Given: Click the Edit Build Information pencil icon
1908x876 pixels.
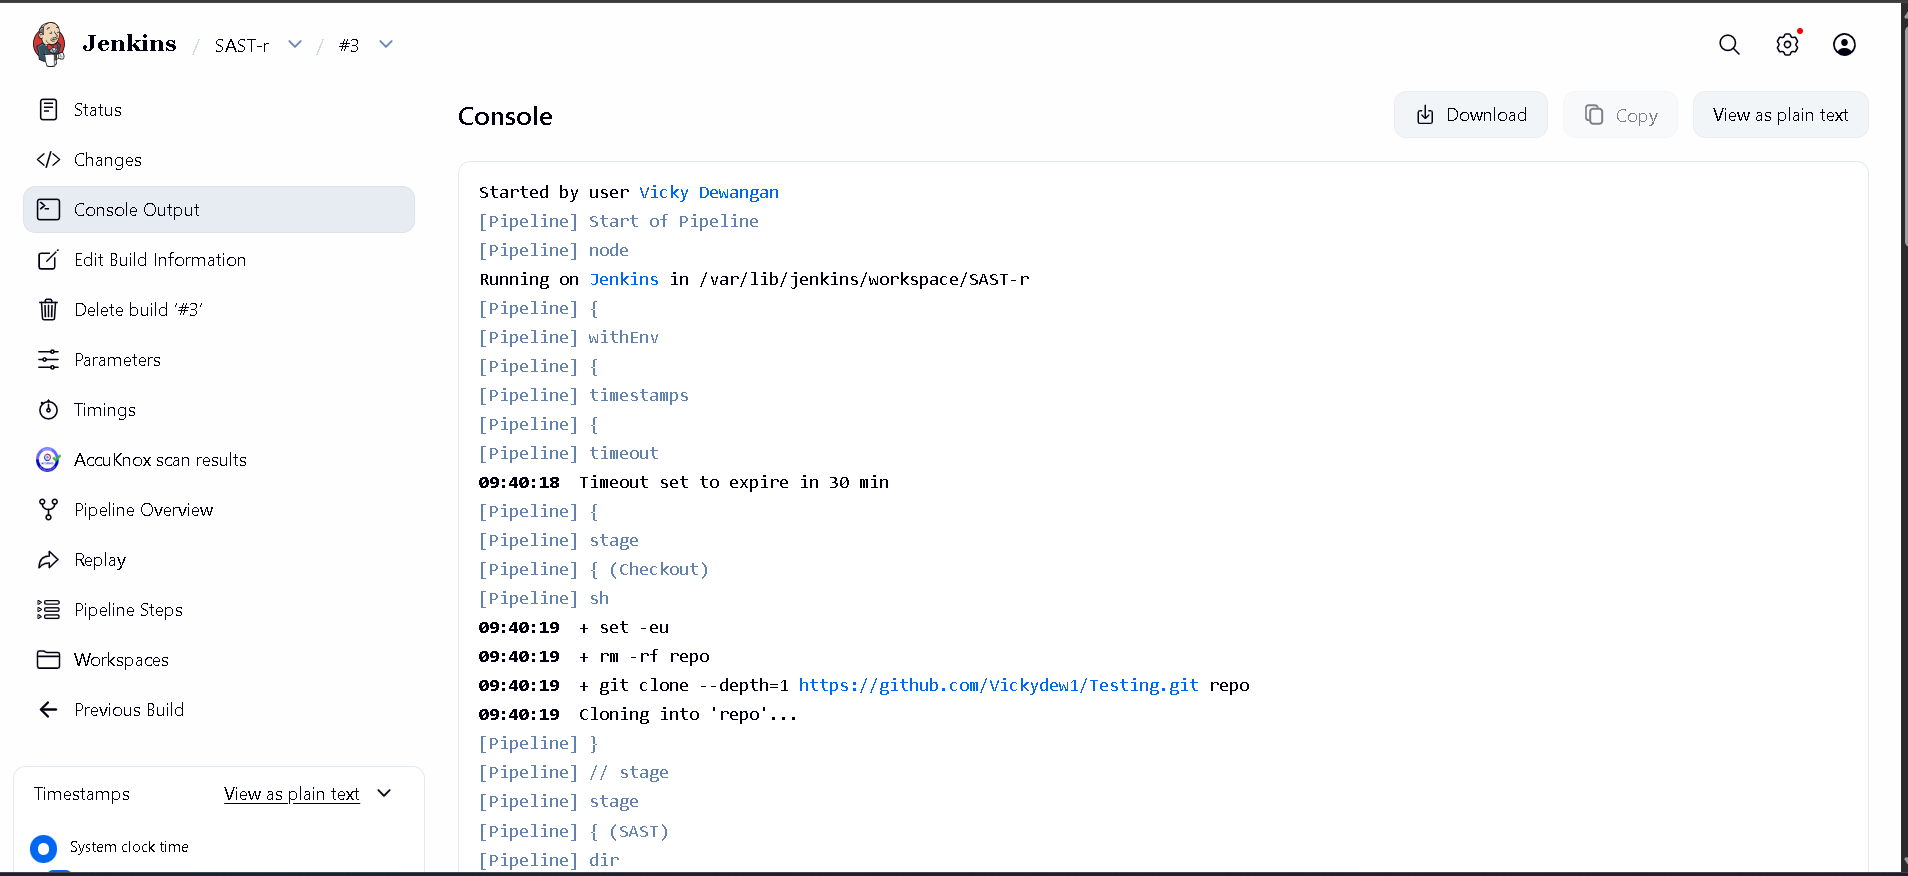Looking at the screenshot, I should point(48,259).
